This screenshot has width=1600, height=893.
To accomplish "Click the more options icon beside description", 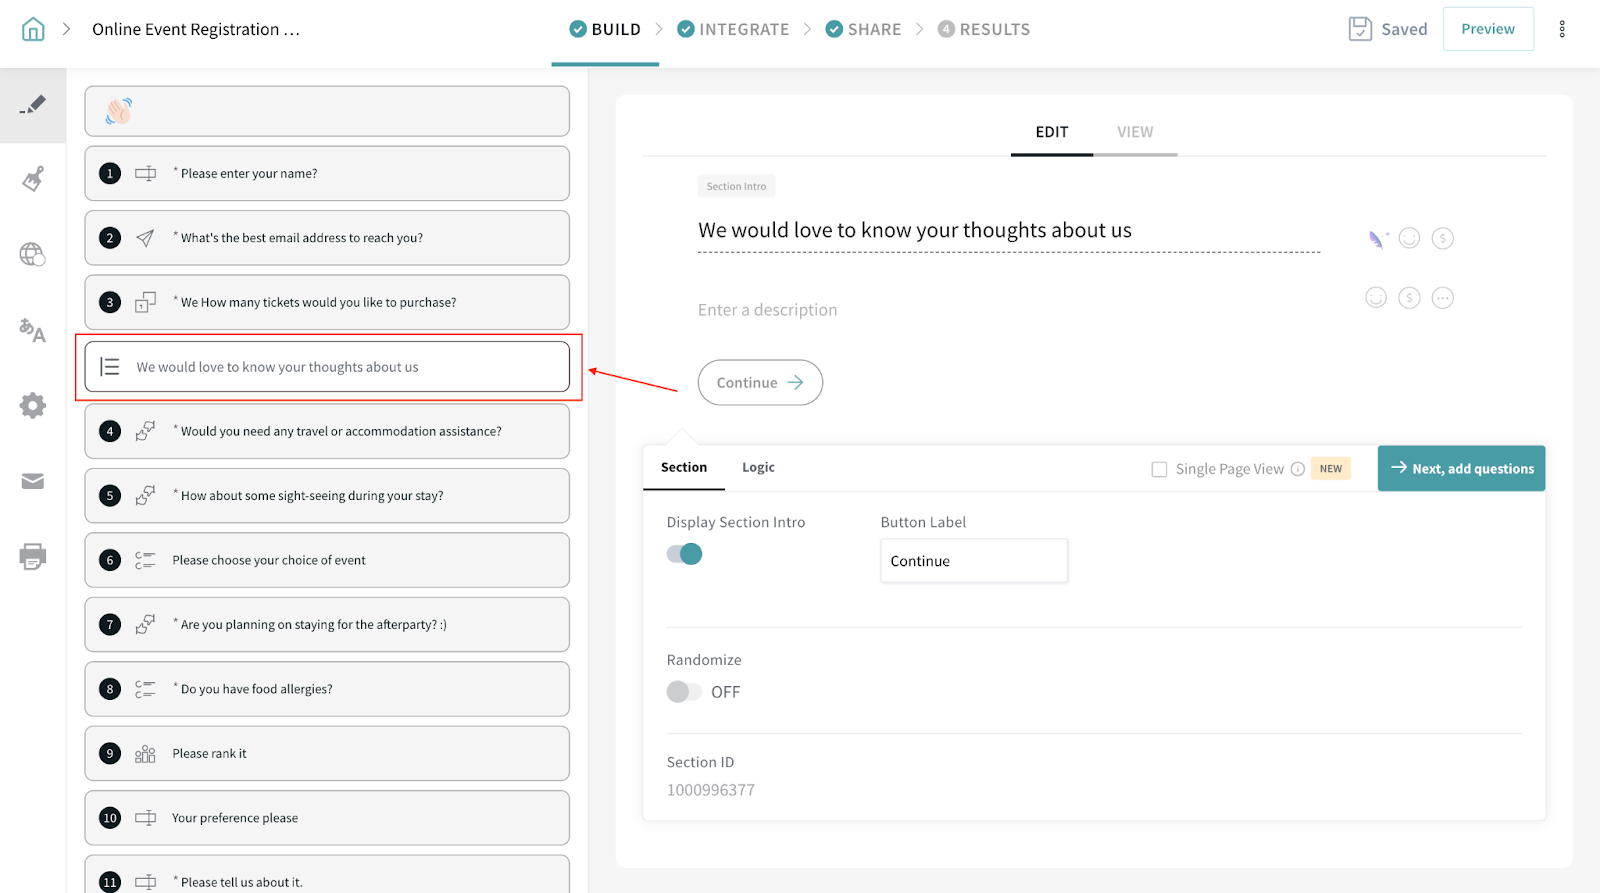I will click(1442, 298).
